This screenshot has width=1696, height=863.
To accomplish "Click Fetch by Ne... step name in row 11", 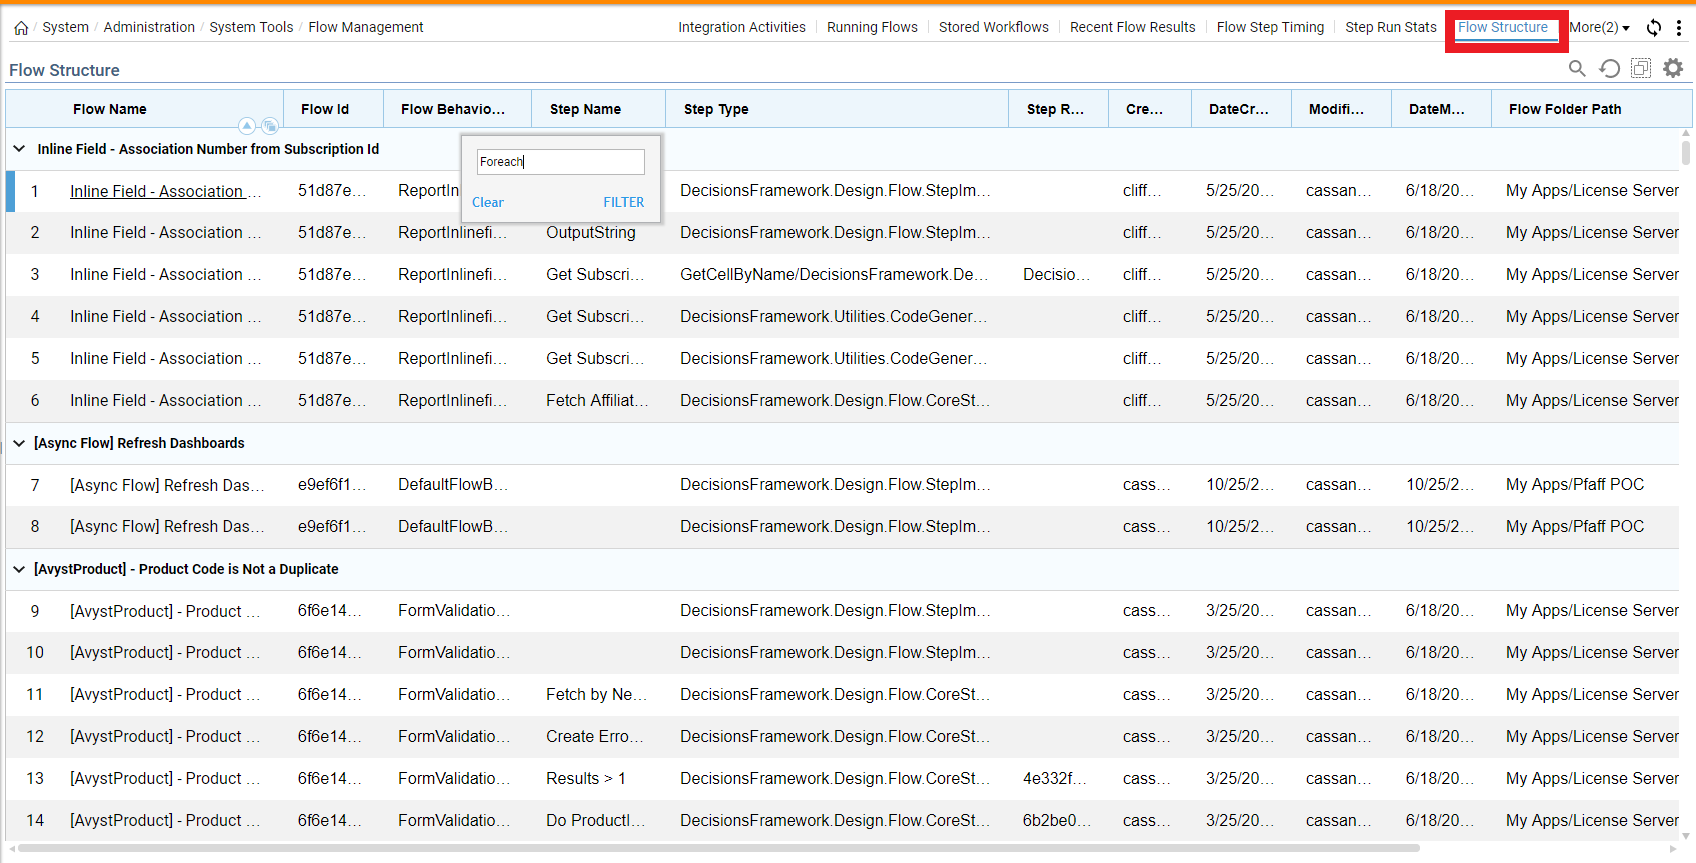I will click(x=596, y=694).
